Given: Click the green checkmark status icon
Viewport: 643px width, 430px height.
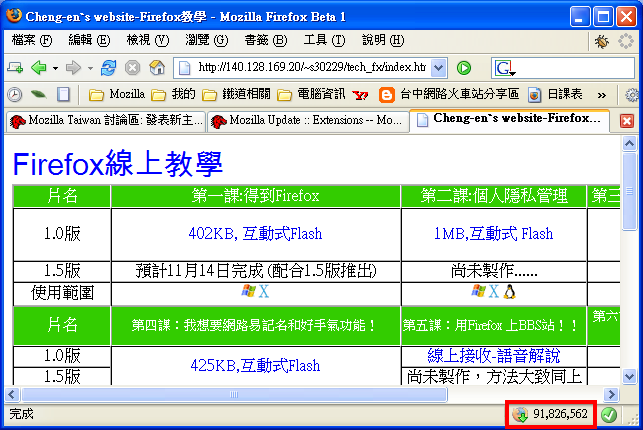Looking at the screenshot, I should pos(609,415).
